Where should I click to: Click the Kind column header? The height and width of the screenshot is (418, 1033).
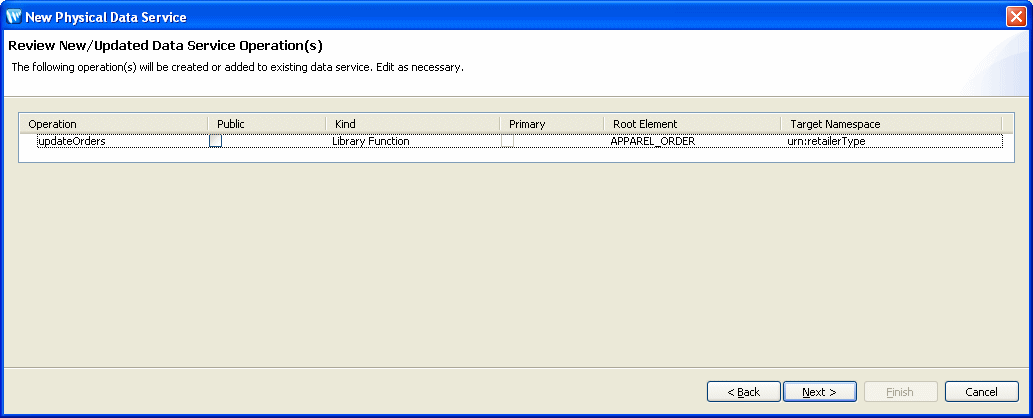click(412, 124)
